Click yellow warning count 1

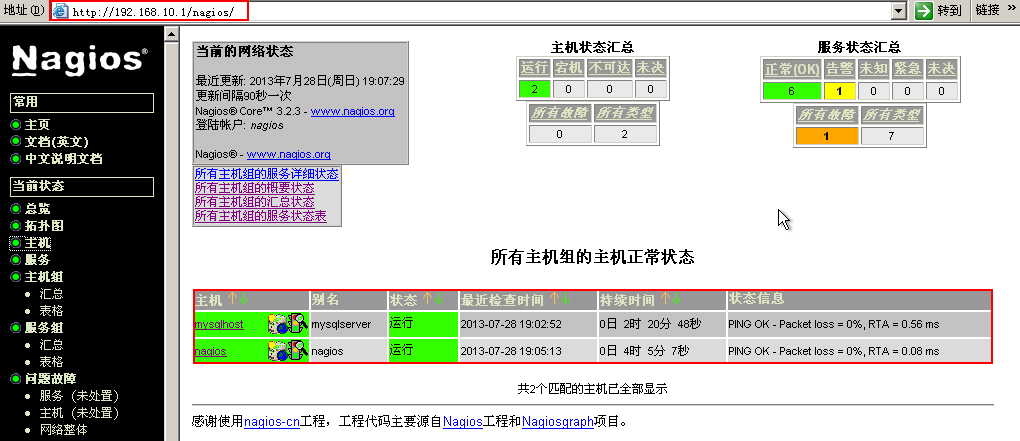[x=840, y=91]
